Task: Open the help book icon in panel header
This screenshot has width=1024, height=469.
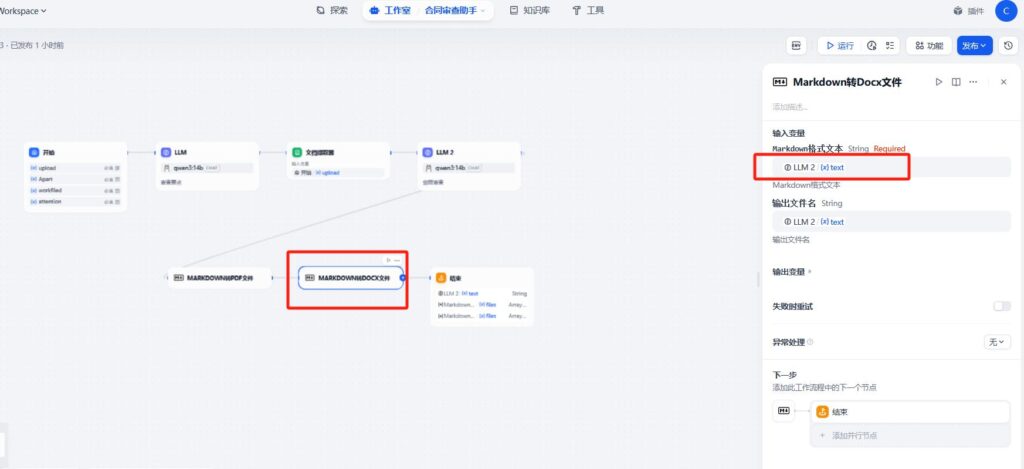Action: point(956,82)
